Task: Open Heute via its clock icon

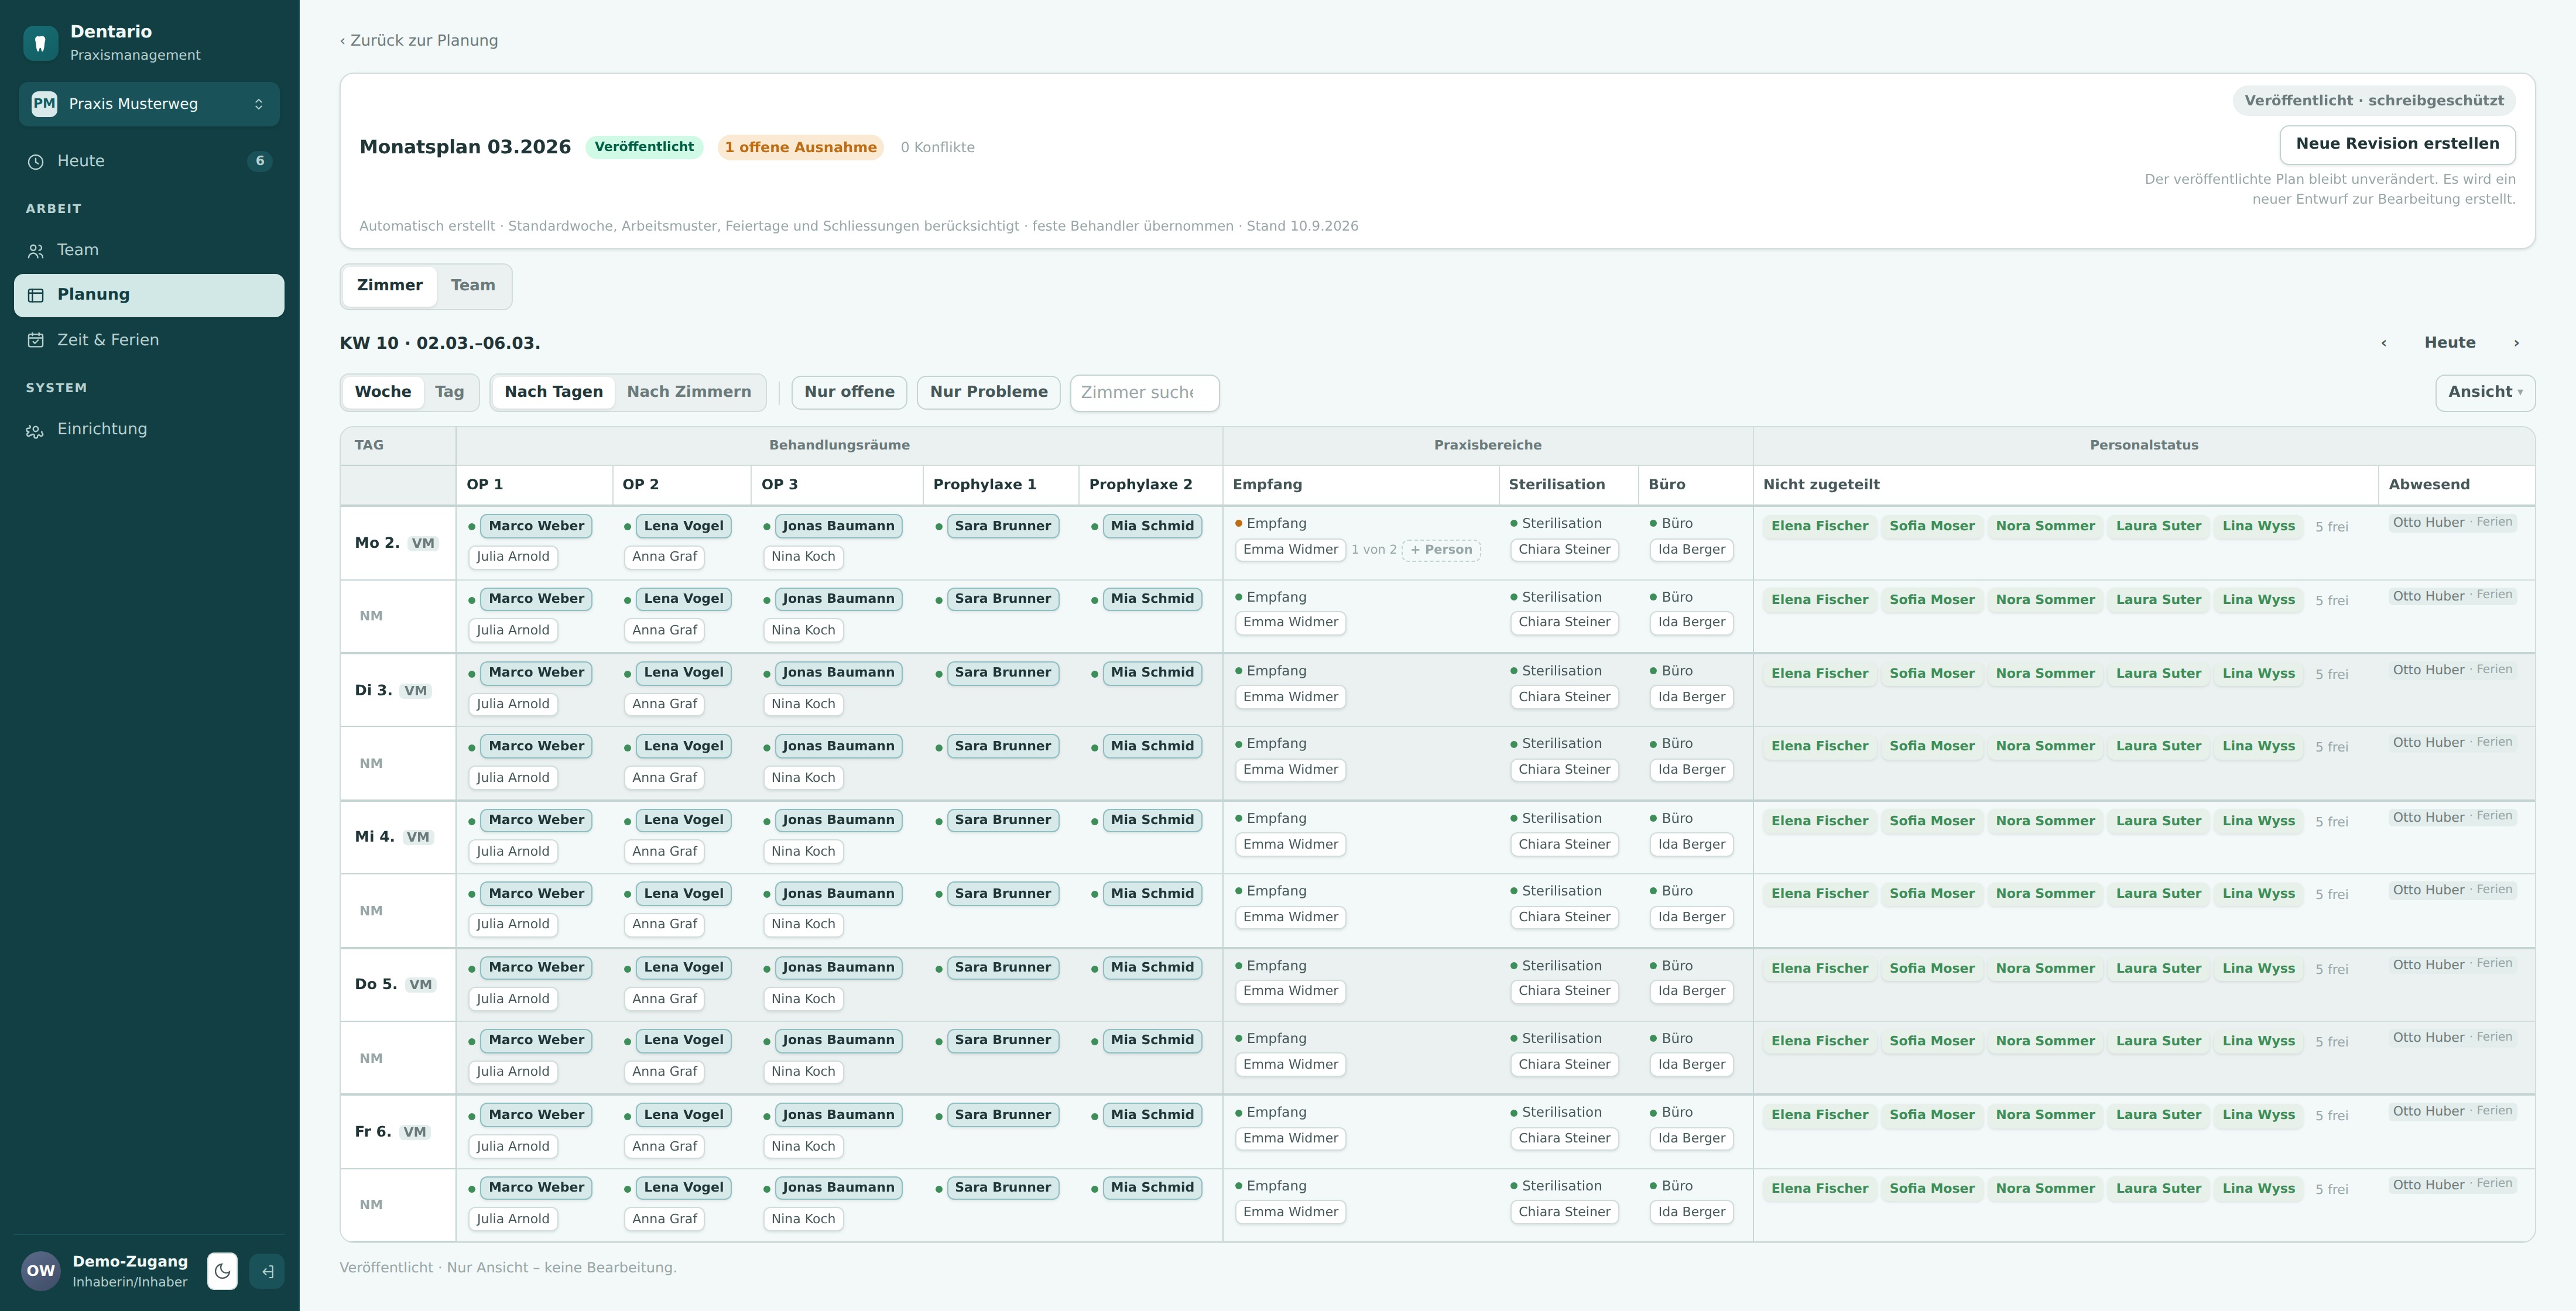Action: pyautogui.click(x=36, y=162)
